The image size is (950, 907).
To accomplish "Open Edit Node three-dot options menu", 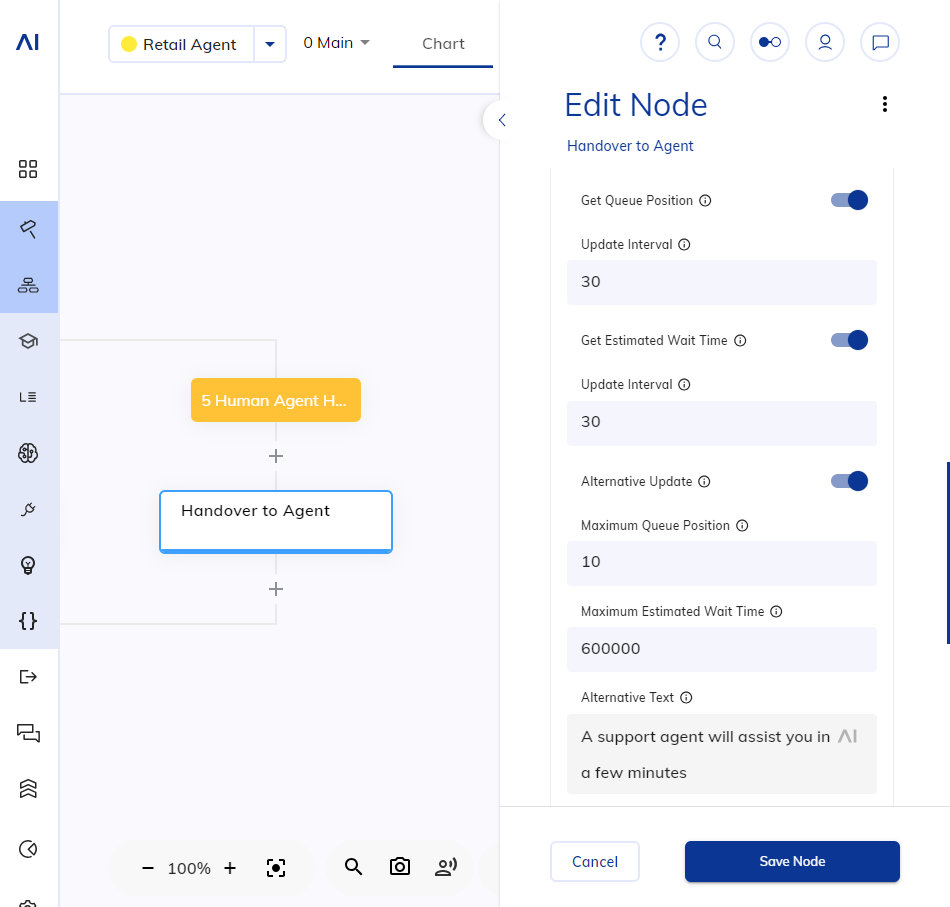I will coord(885,104).
